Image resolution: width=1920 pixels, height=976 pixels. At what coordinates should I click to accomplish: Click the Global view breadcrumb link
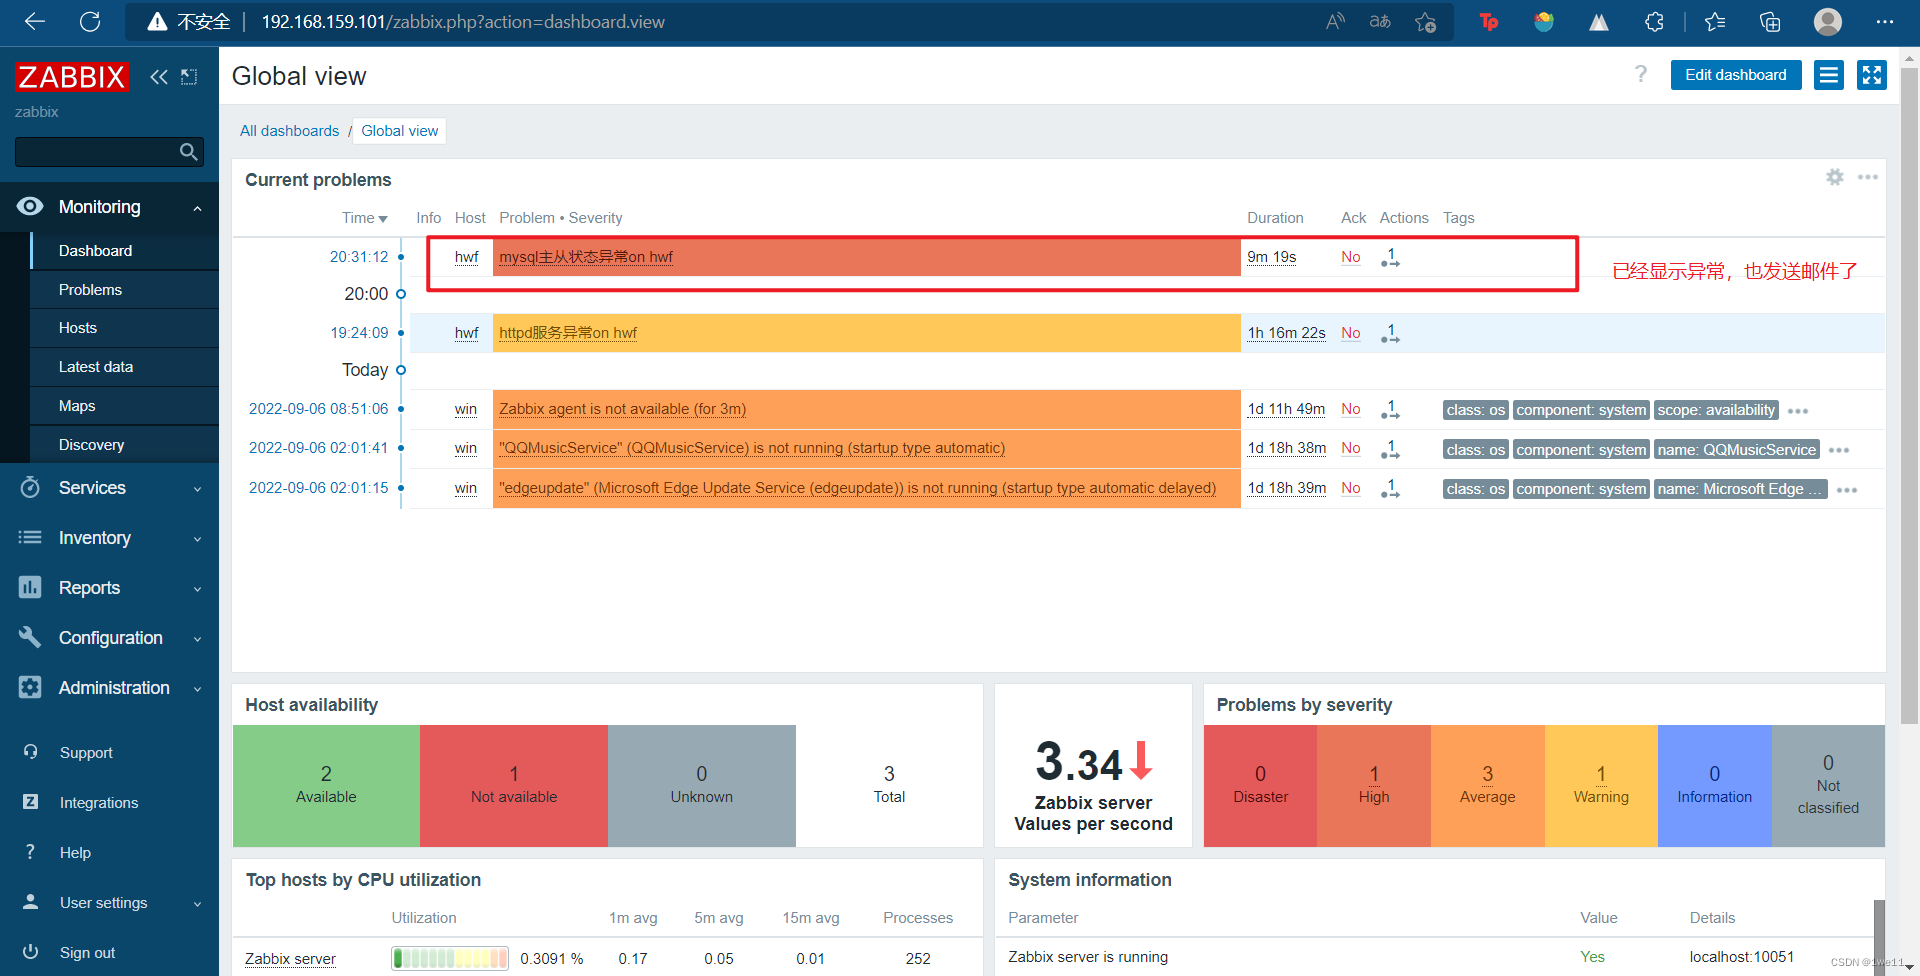point(399,131)
